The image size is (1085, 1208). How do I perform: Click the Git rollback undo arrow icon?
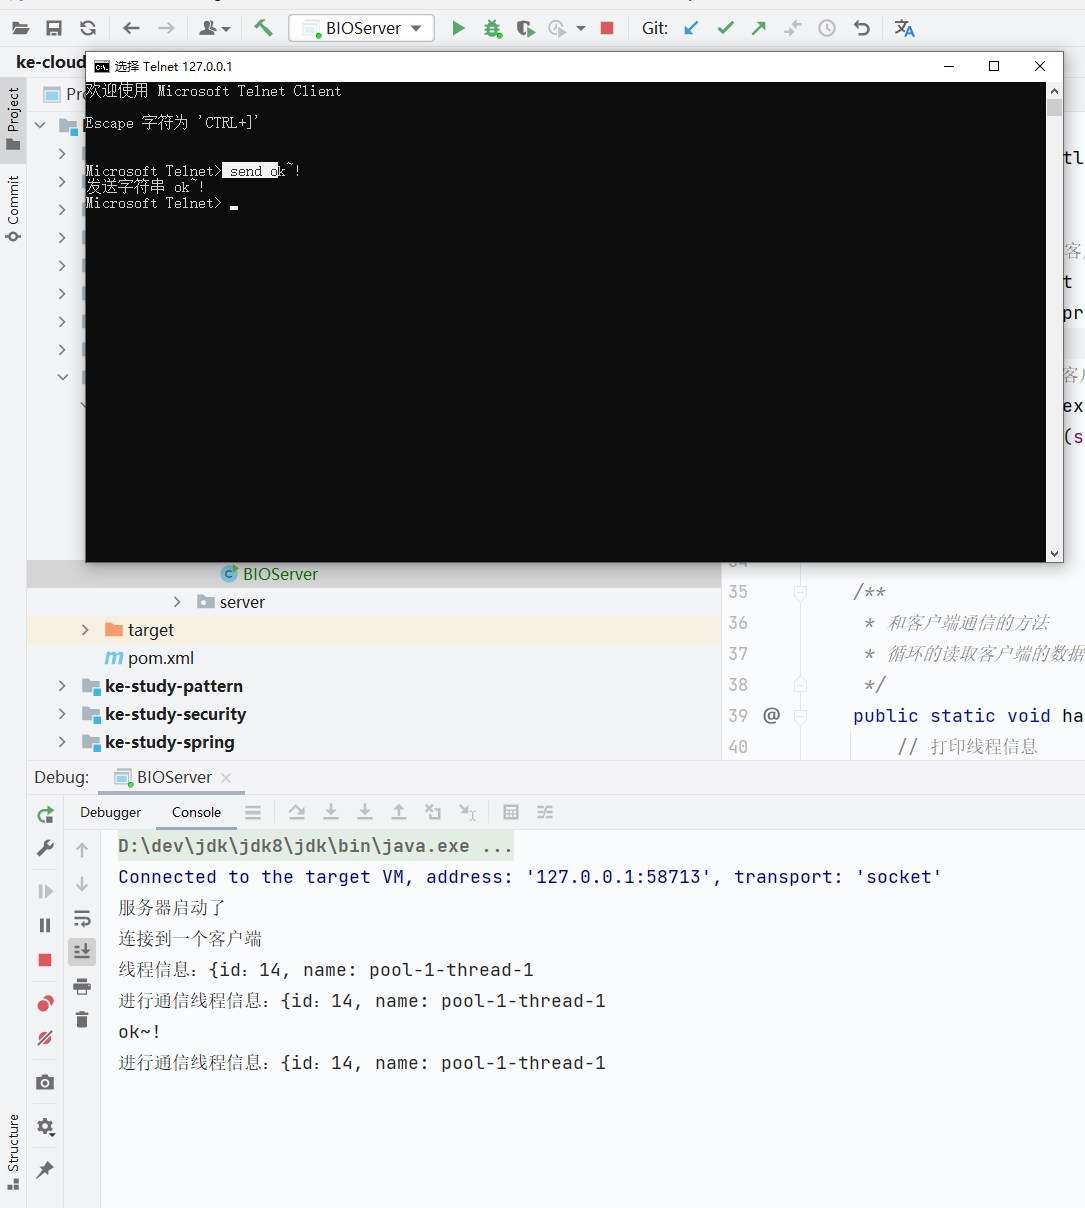tap(861, 28)
